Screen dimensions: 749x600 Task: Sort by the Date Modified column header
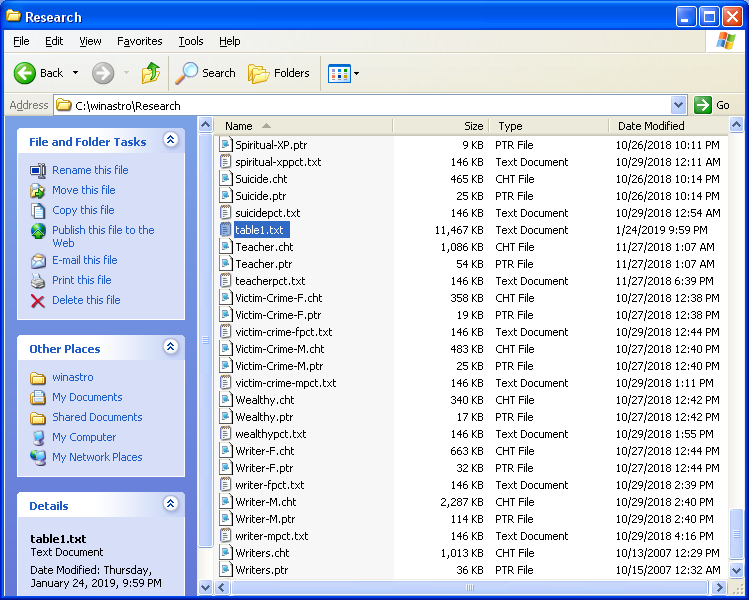coord(668,126)
